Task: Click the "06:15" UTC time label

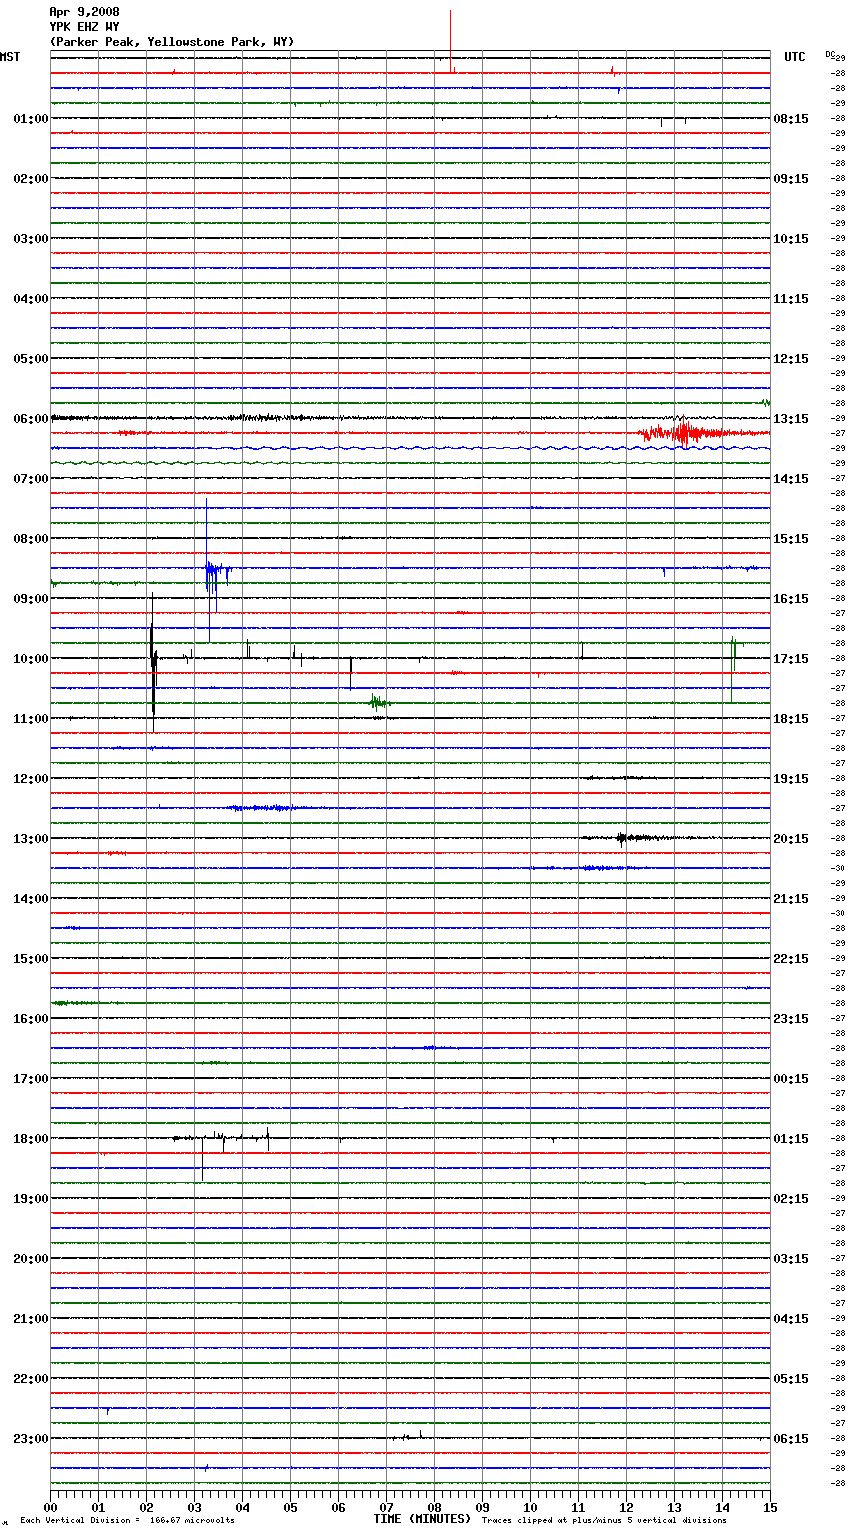Action: 791,1439
